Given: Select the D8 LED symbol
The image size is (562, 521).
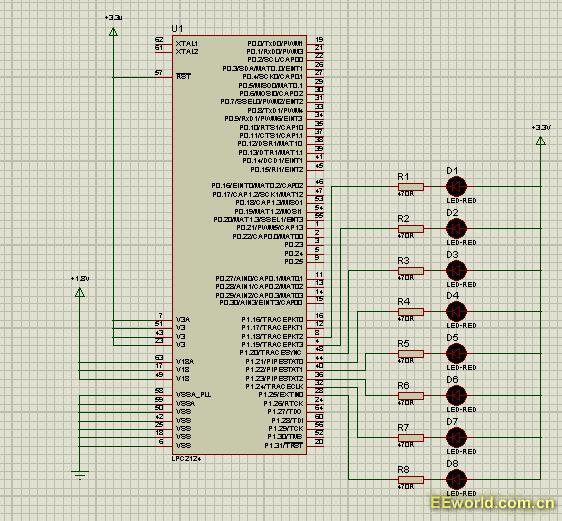Looking at the screenshot, I should tap(456, 479).
